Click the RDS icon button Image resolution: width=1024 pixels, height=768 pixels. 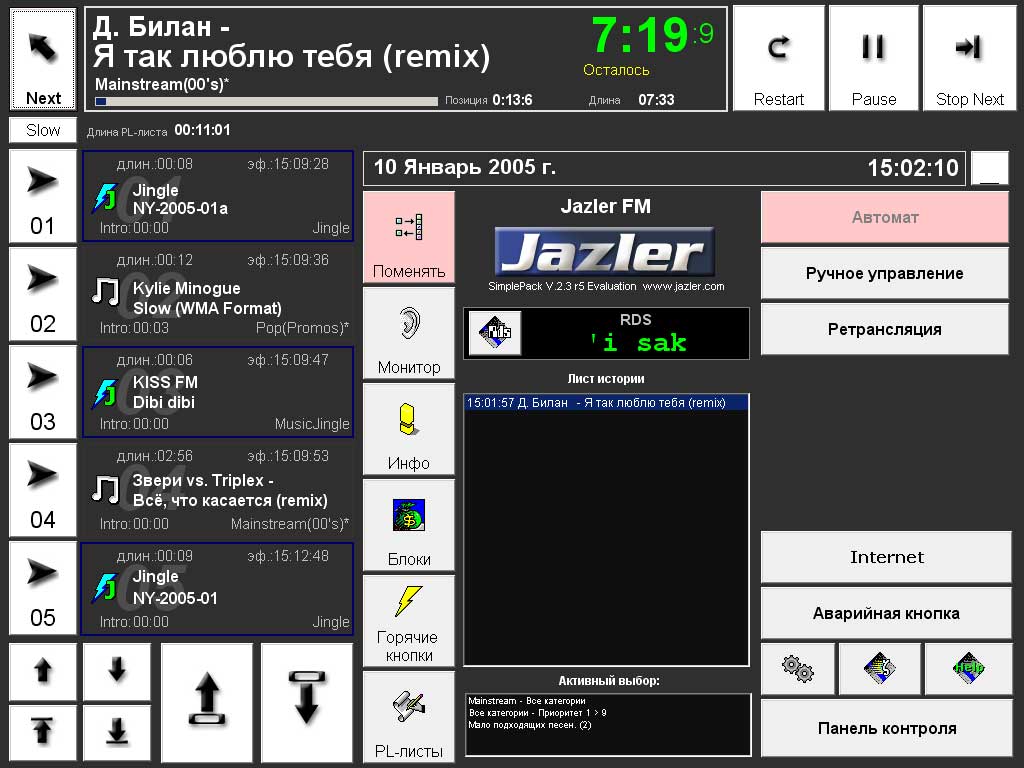(x=495, y=333)
